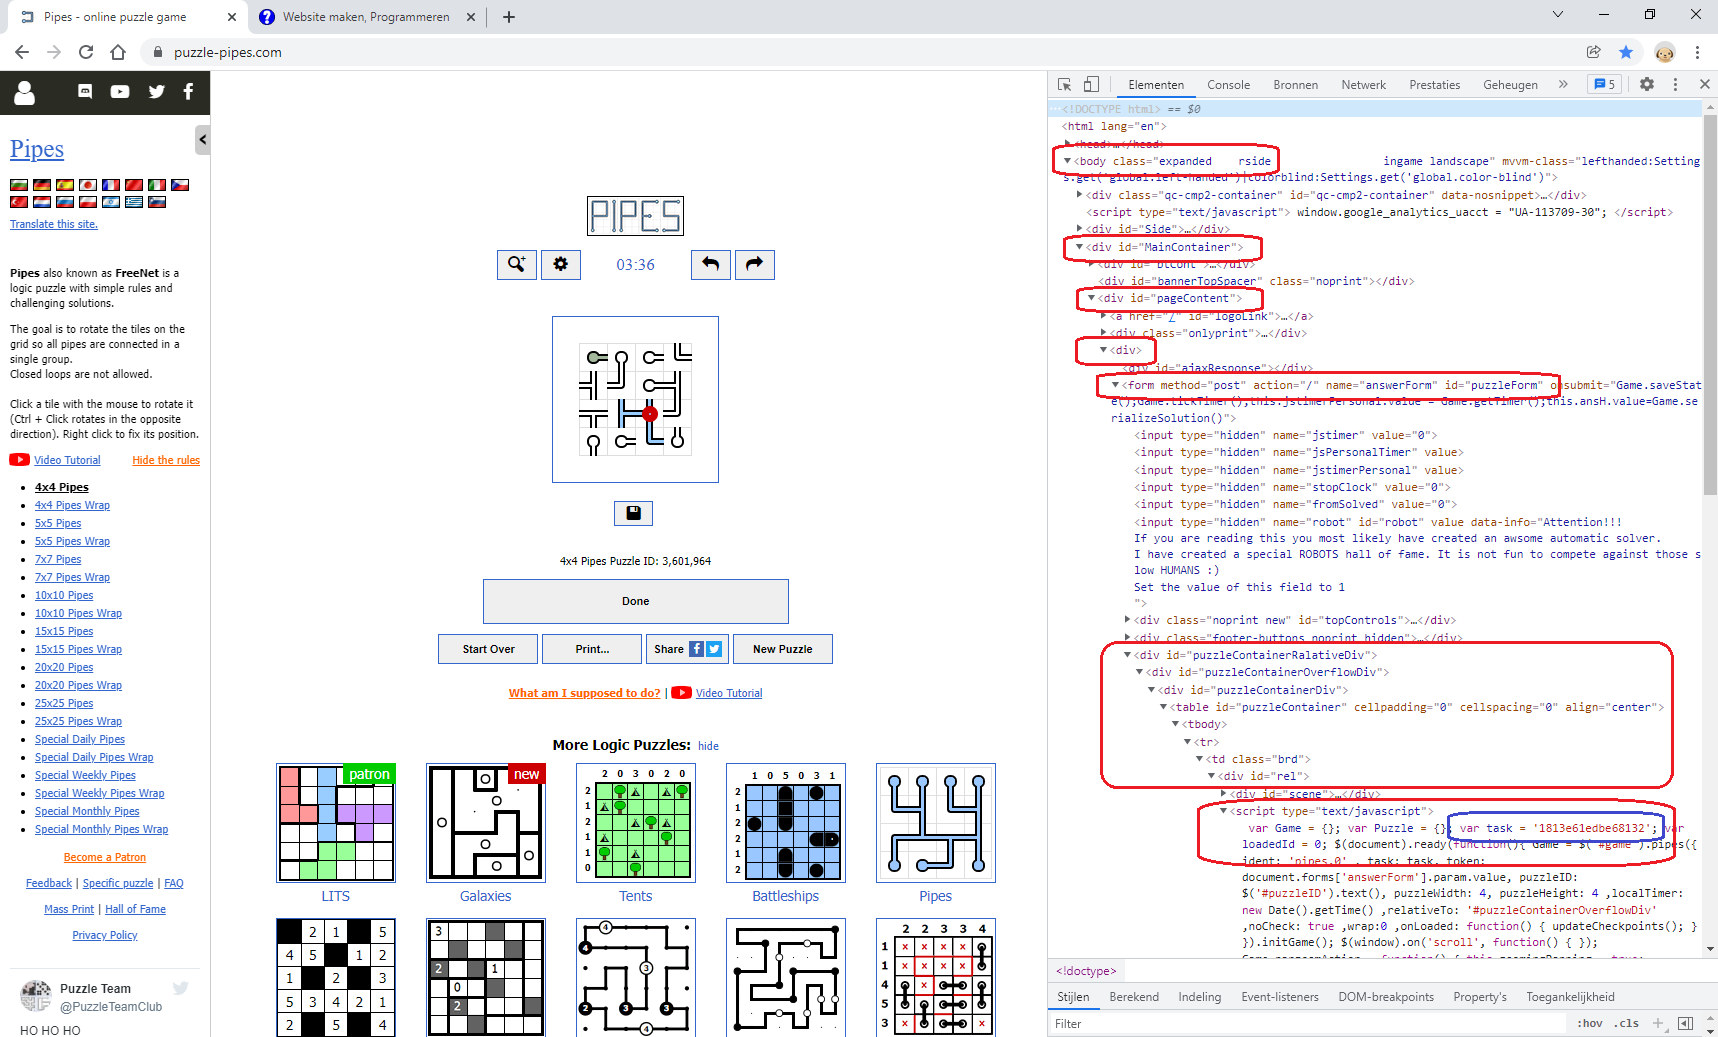Switch to the Netwerk tab
The width and height of the screenshot is (1718, 1037).
click(1364, 85)
